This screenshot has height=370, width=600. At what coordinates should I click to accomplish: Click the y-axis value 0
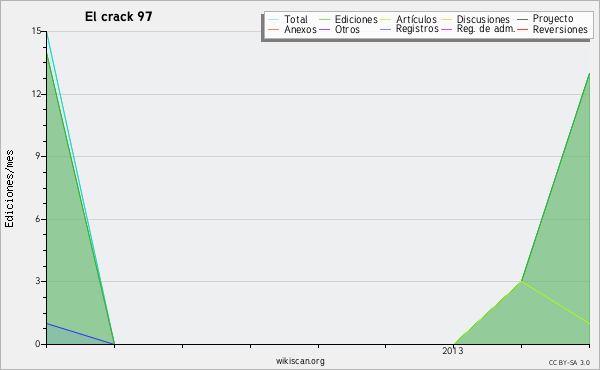click(x=38, y=344)
